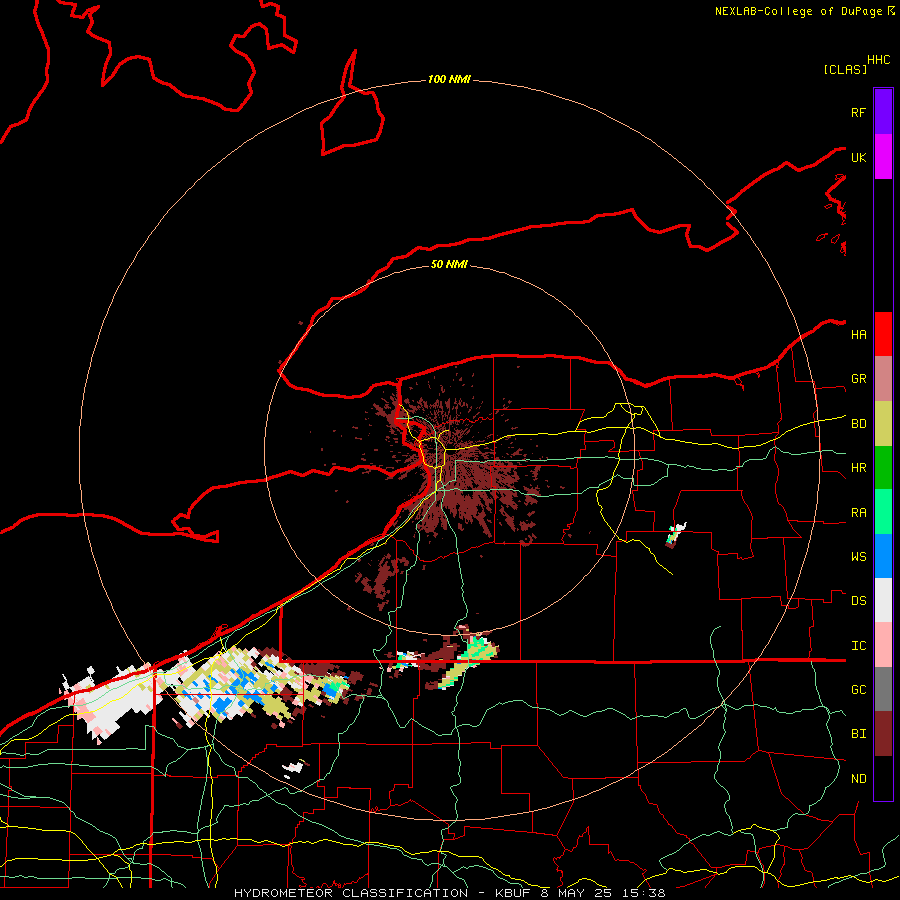
Task: Select the BD olive yellow legend swatch
Action: (x=883, y=424)
